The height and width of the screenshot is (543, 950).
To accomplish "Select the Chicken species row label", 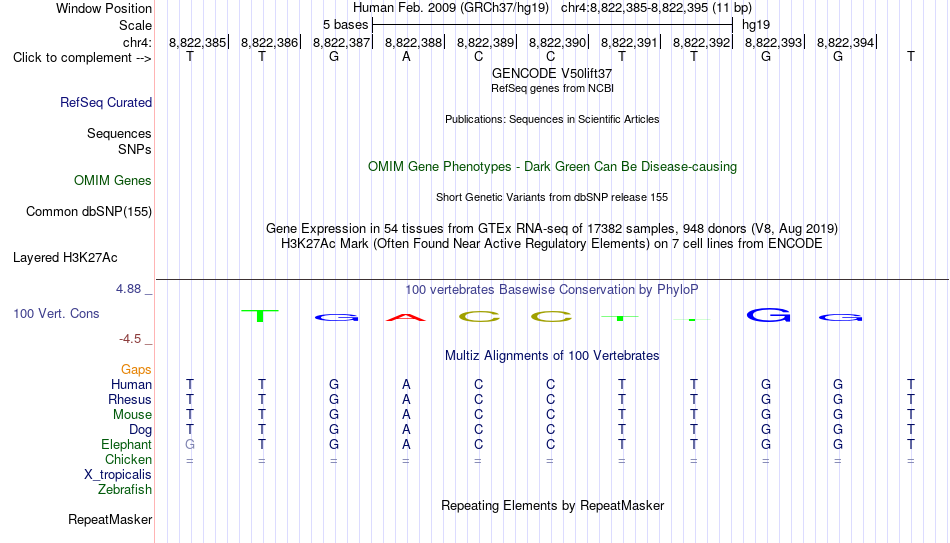I will click(128, 459).
